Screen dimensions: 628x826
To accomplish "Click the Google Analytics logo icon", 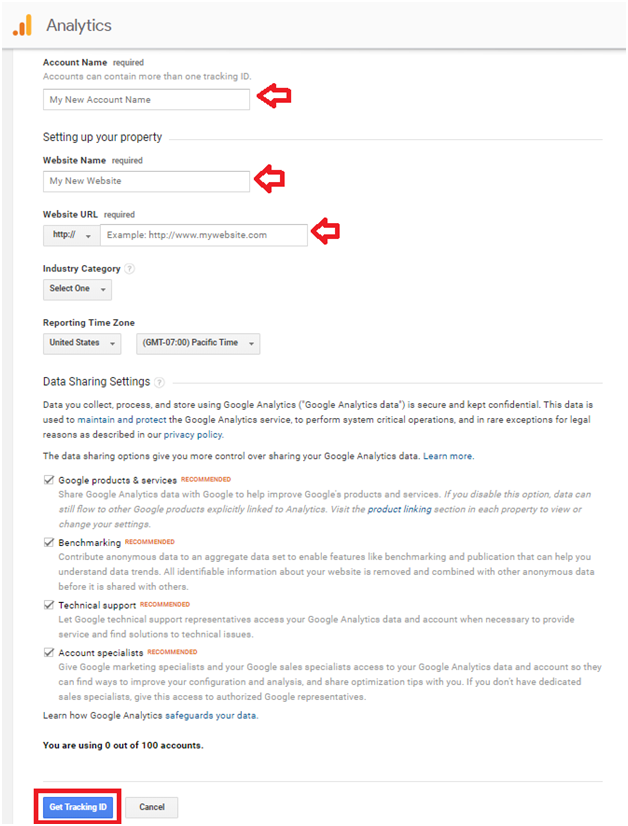I will click(23, 25).
